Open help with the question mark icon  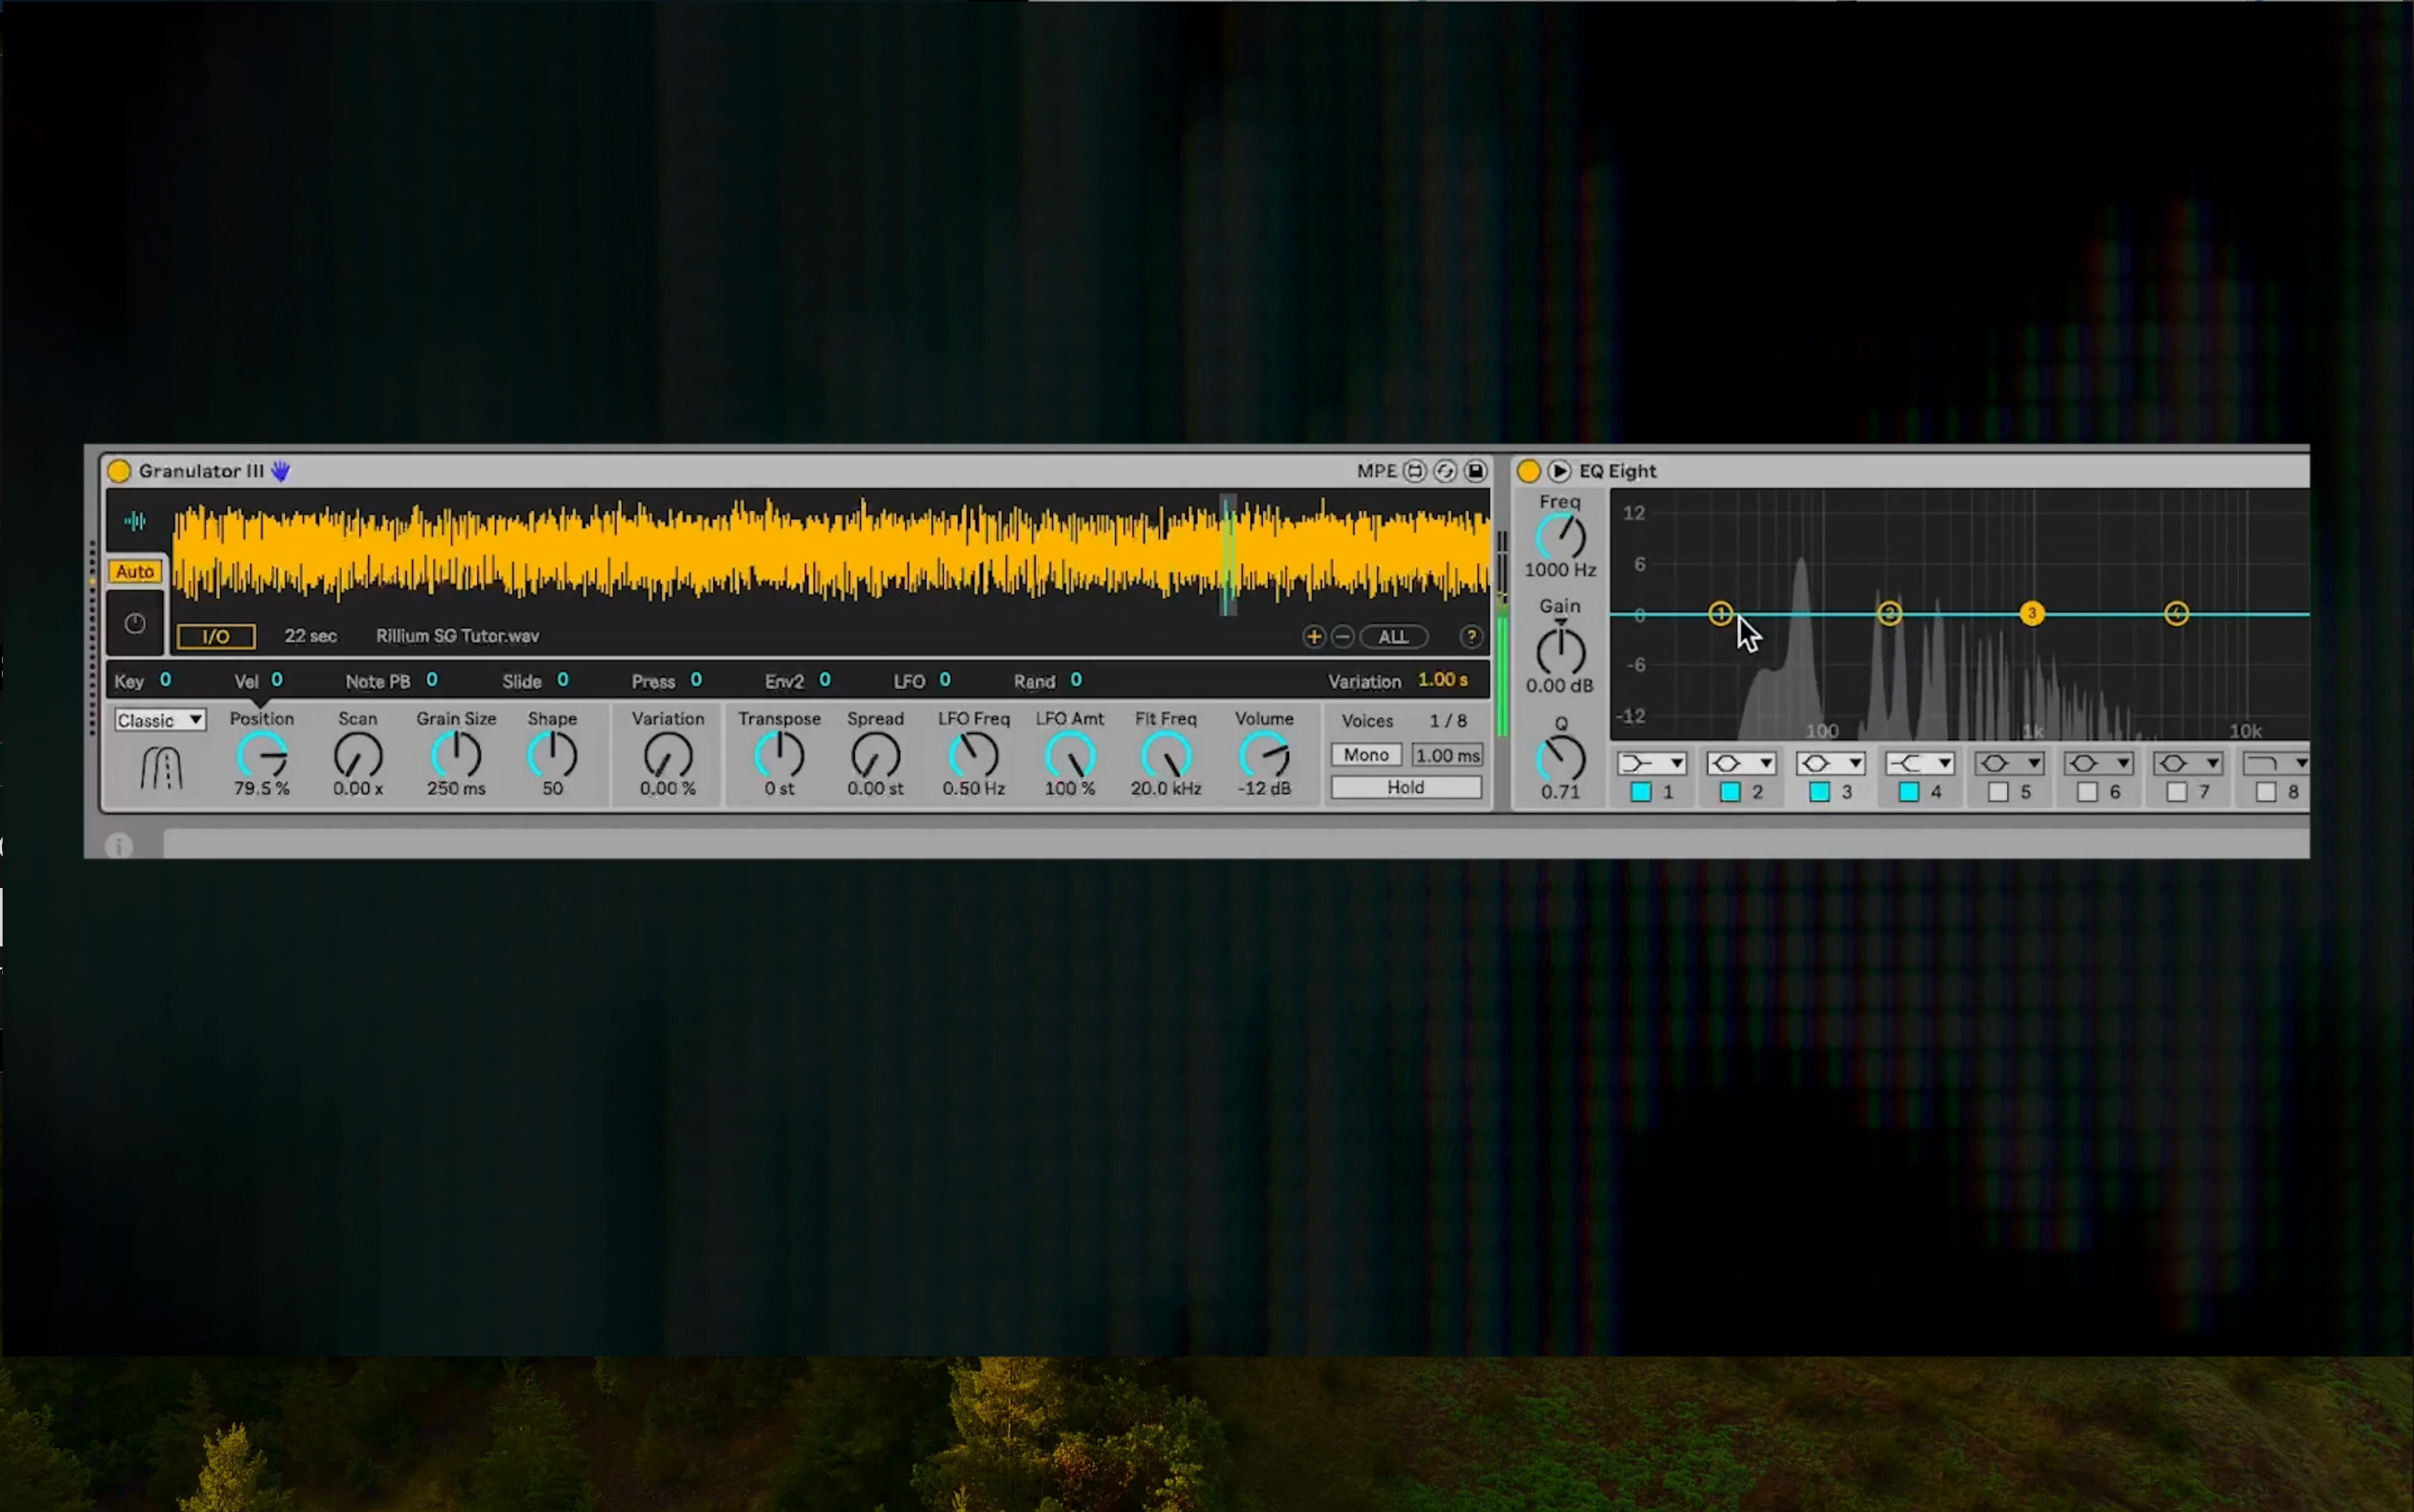1471,637
